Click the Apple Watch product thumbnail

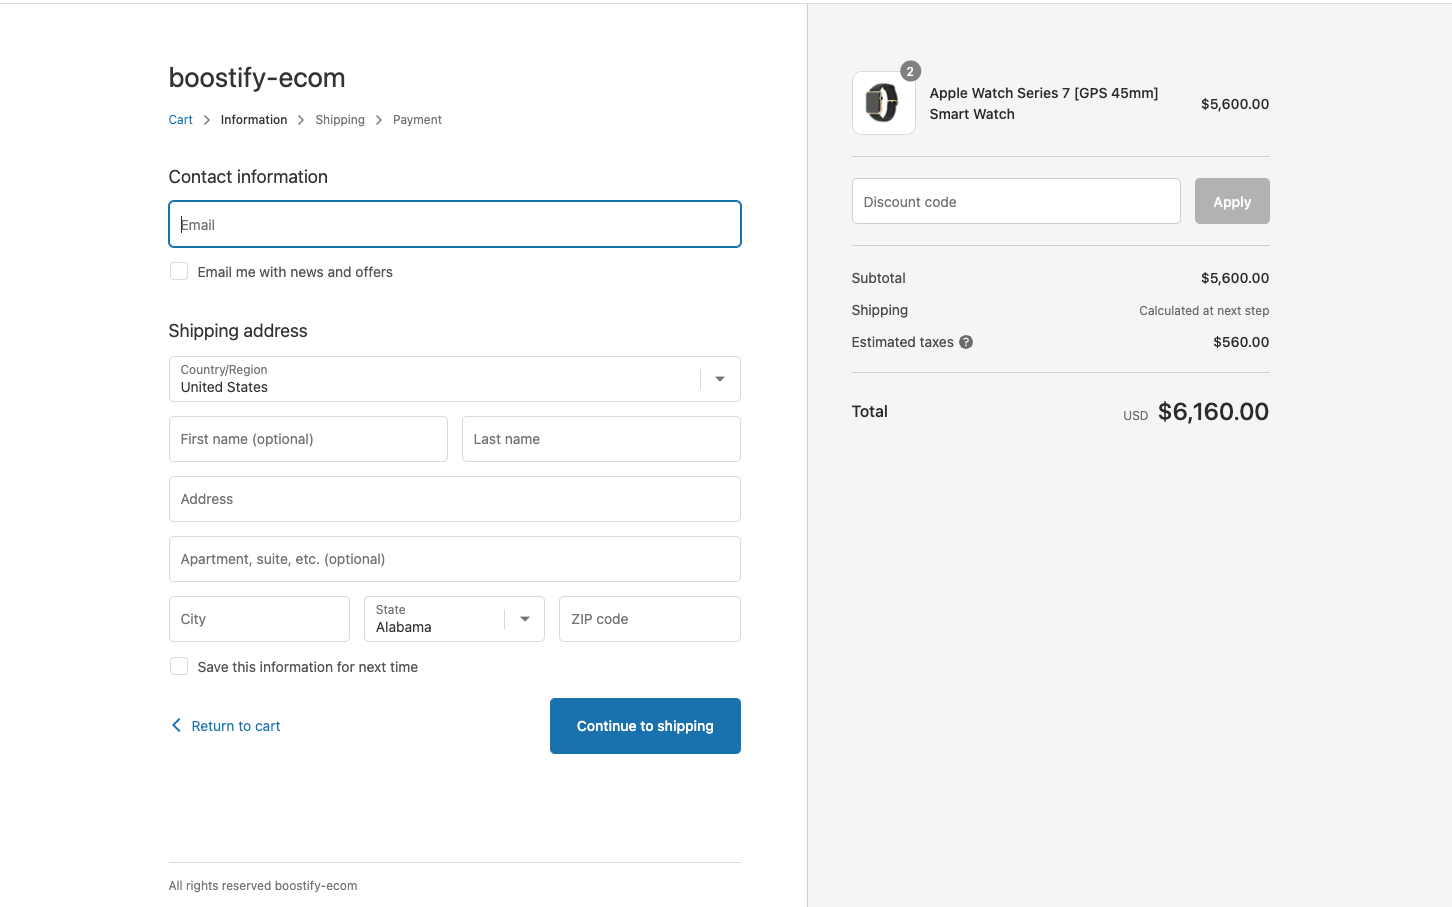click(x=883, y=103)
